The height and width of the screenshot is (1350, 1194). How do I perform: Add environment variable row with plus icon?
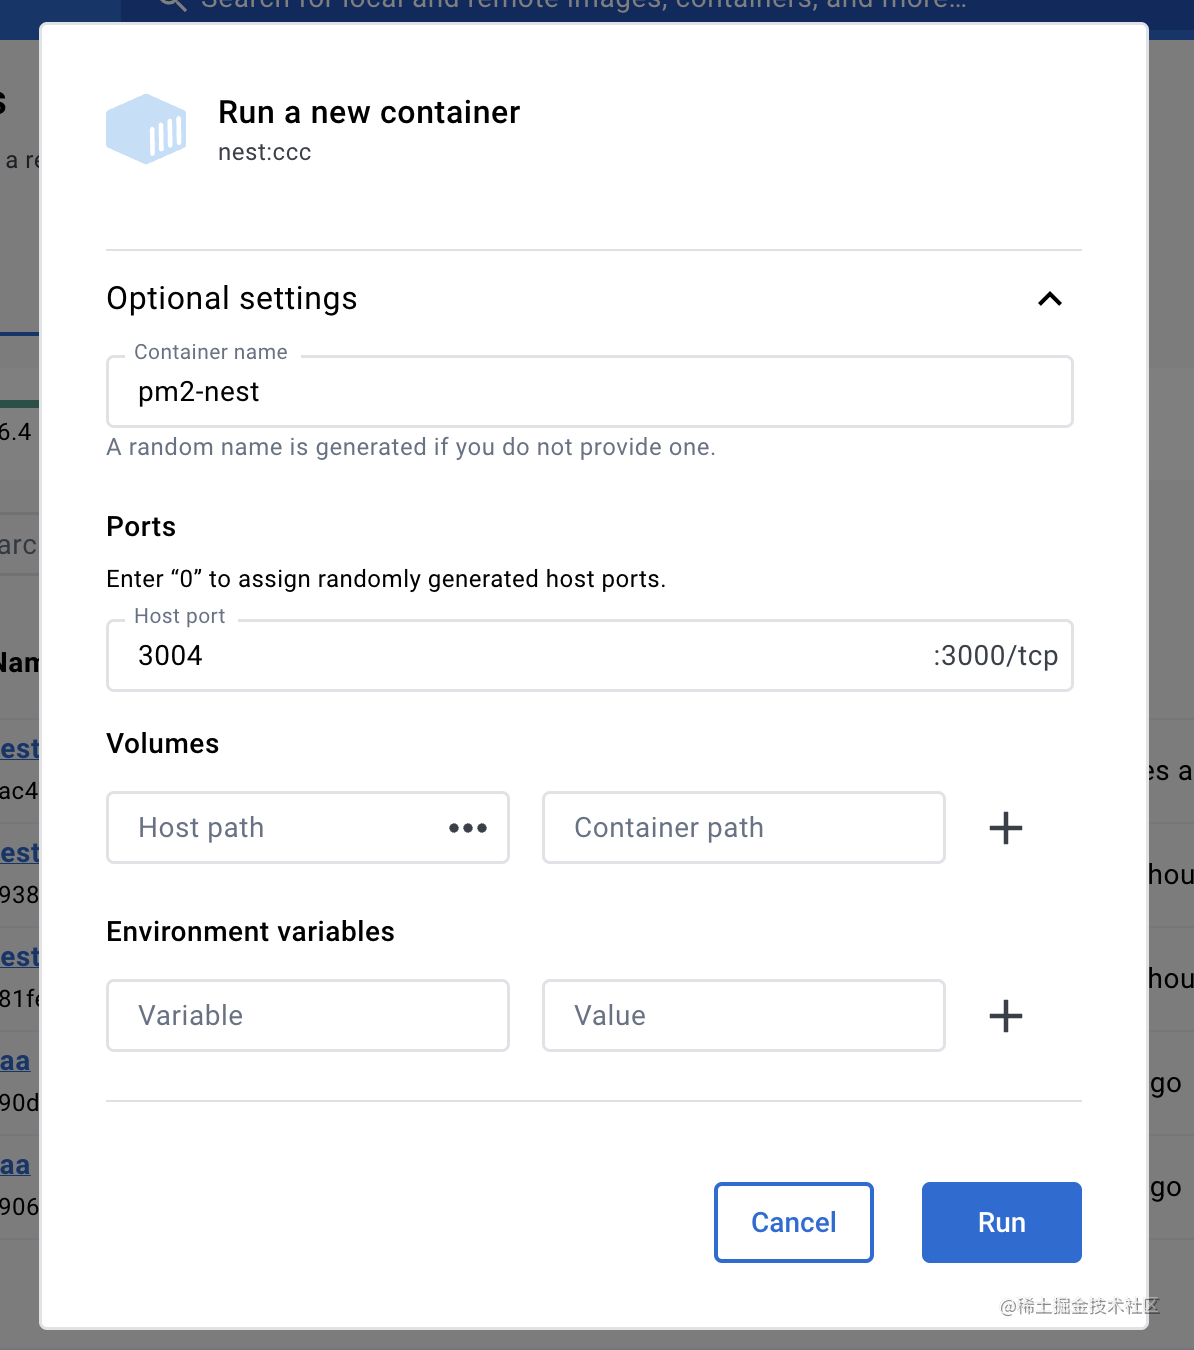pyautogui.click(x=1005, y=1016)
